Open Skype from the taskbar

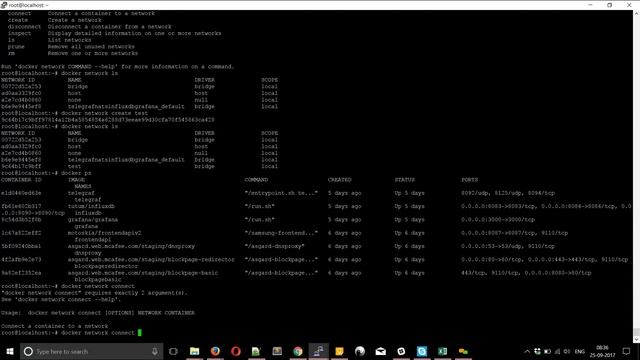[x=422, y=351]
